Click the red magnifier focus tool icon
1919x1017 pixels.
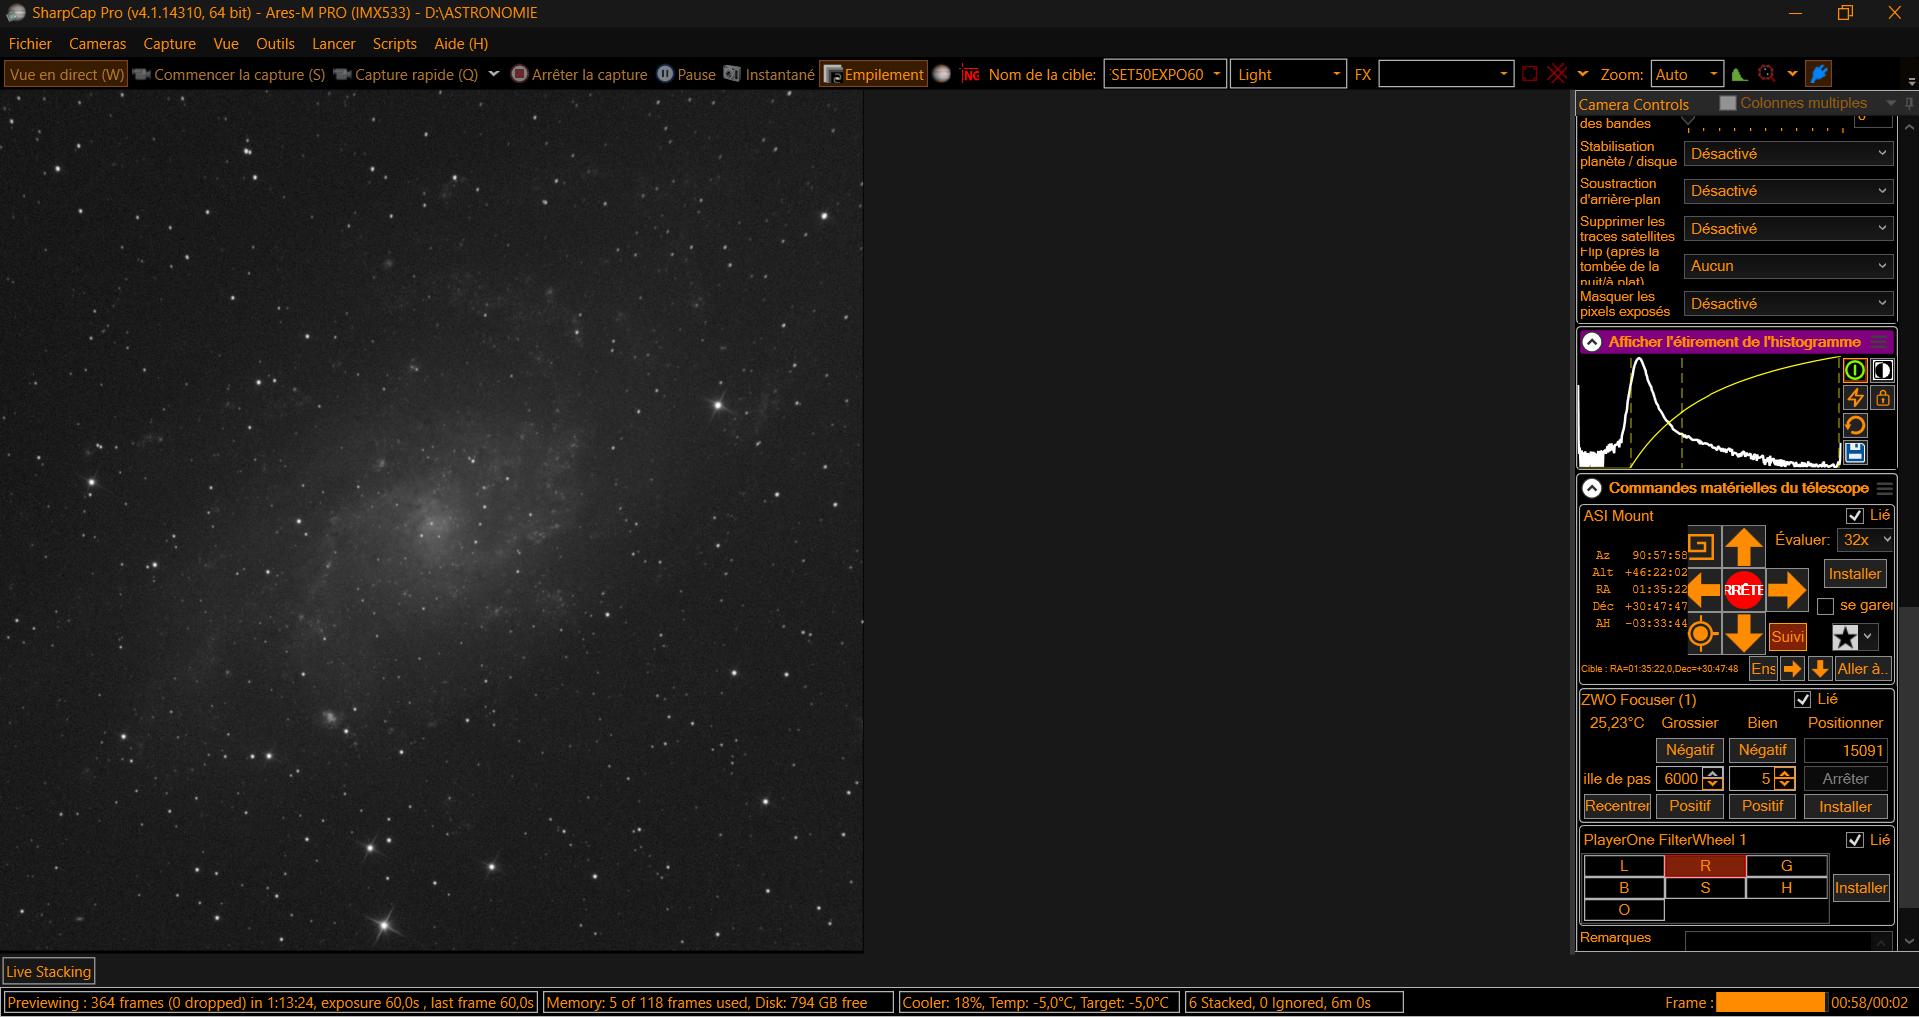1767,74
